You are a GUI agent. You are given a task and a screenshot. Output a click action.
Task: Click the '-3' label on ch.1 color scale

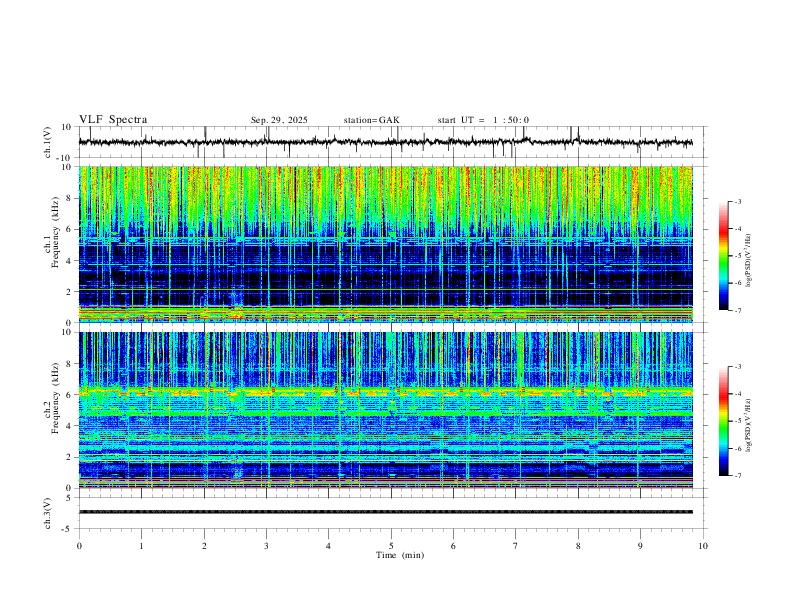point(738,201)
